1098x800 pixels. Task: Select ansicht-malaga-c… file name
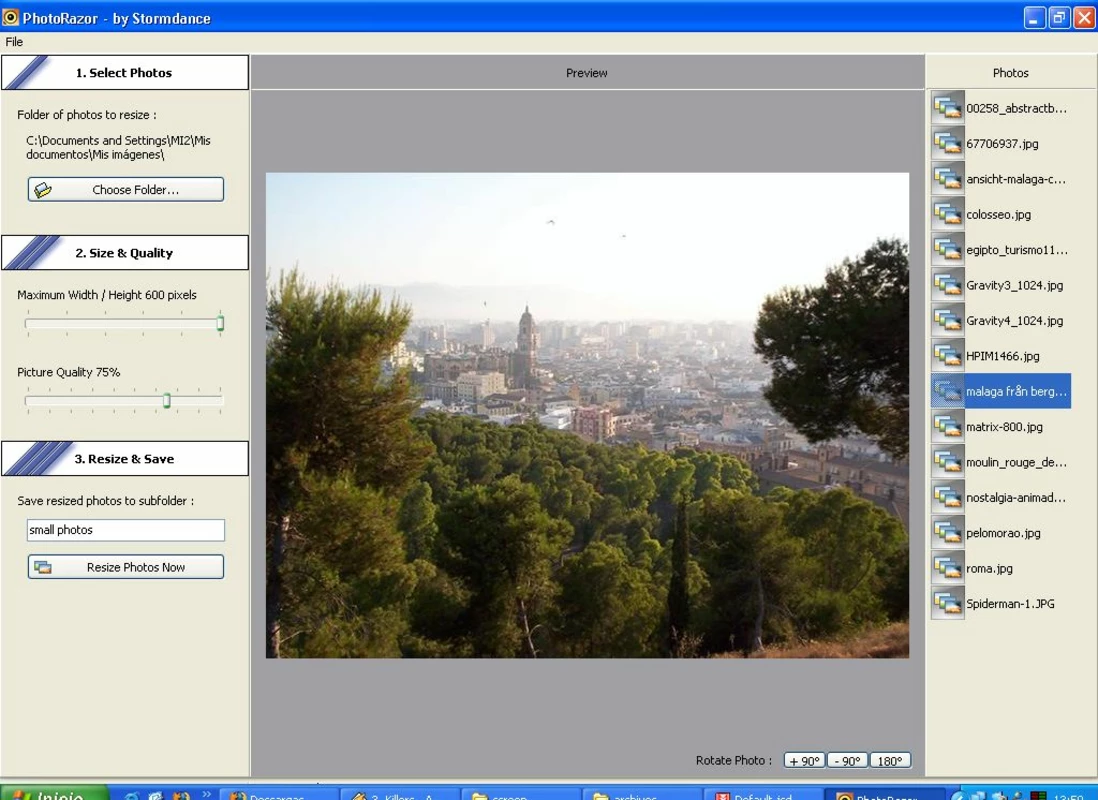(1016, 179)
